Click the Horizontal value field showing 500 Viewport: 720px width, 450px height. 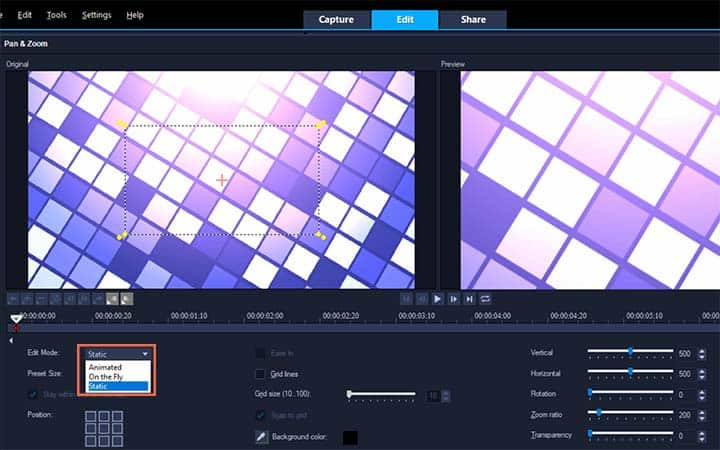click(687, 374)
